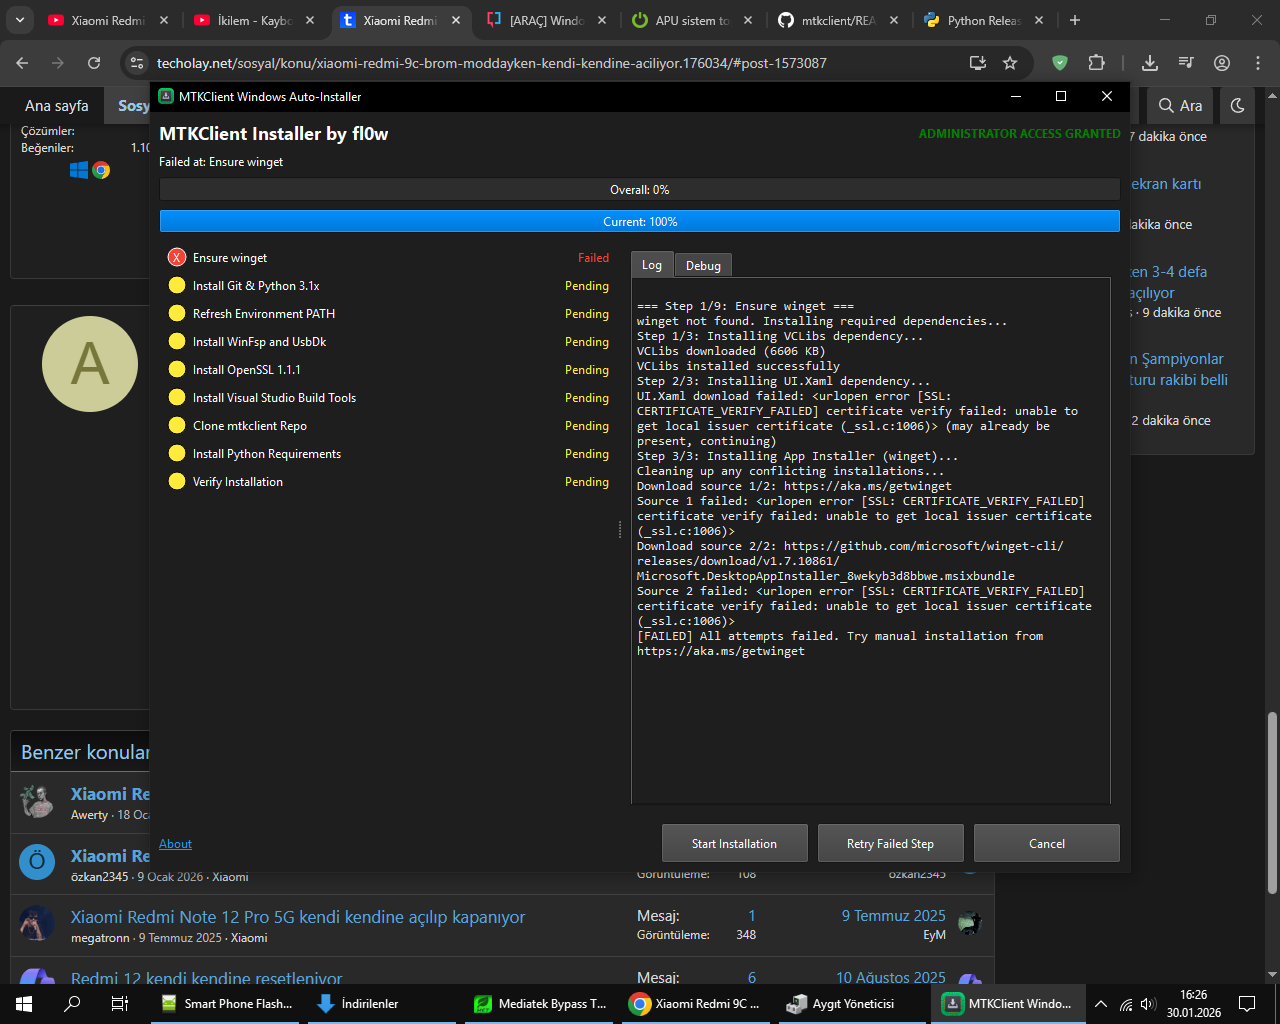Viewport: 1280px width, 1024px height.
Task: Switch to the İkilem YouTube browser tab
Action: pyautogui.click(x=254, y=20)
